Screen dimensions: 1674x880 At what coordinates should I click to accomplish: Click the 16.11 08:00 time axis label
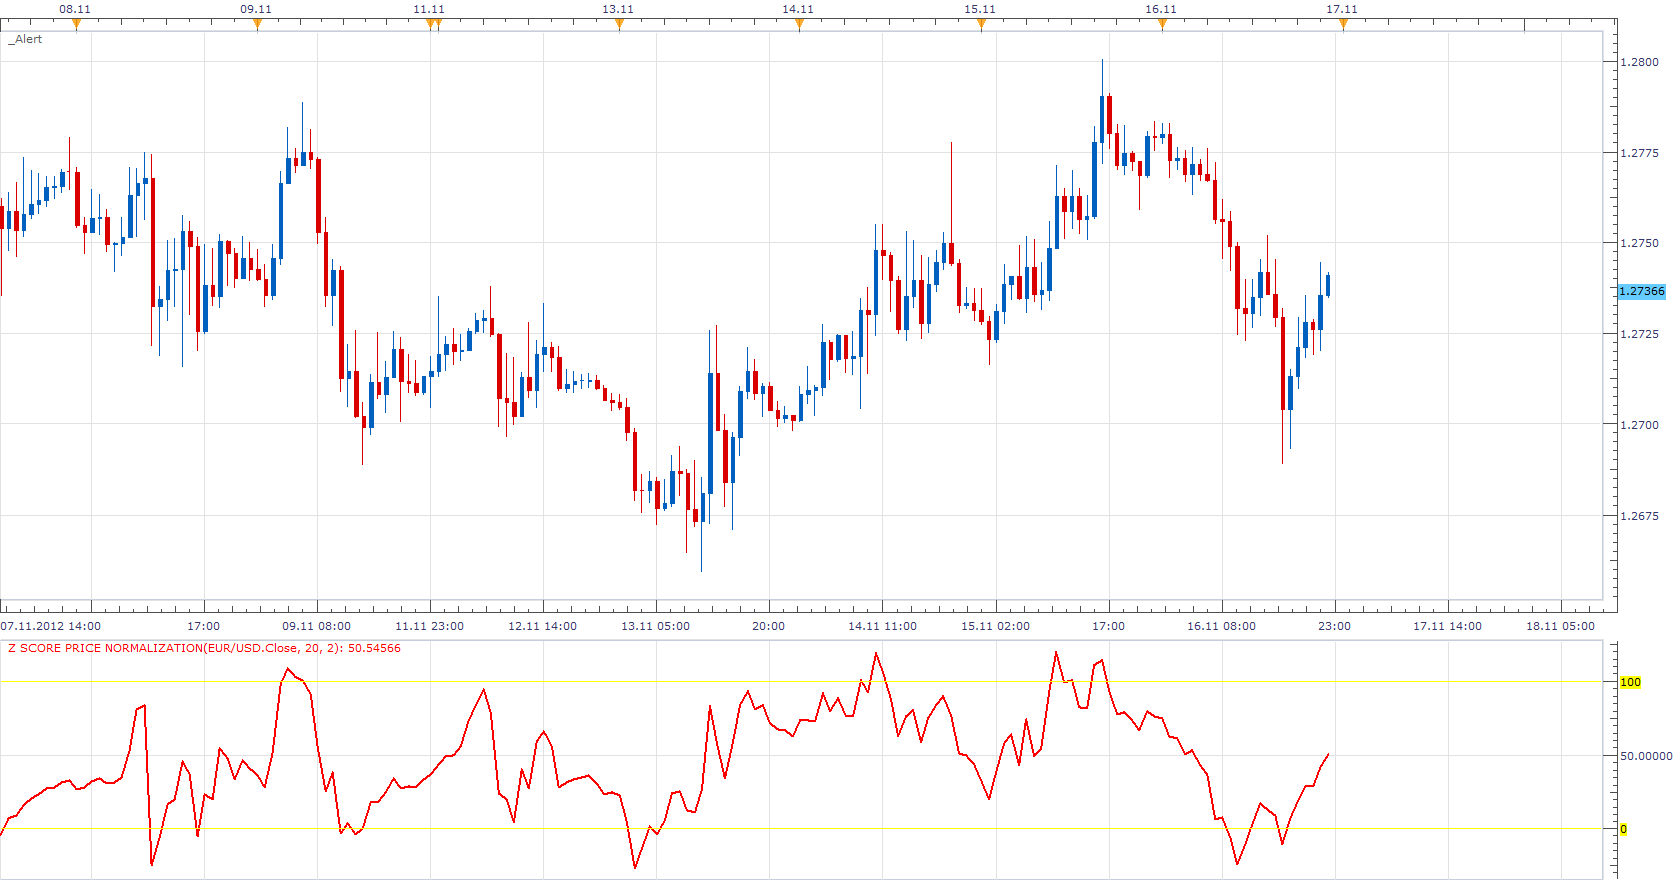point(1221,626)
